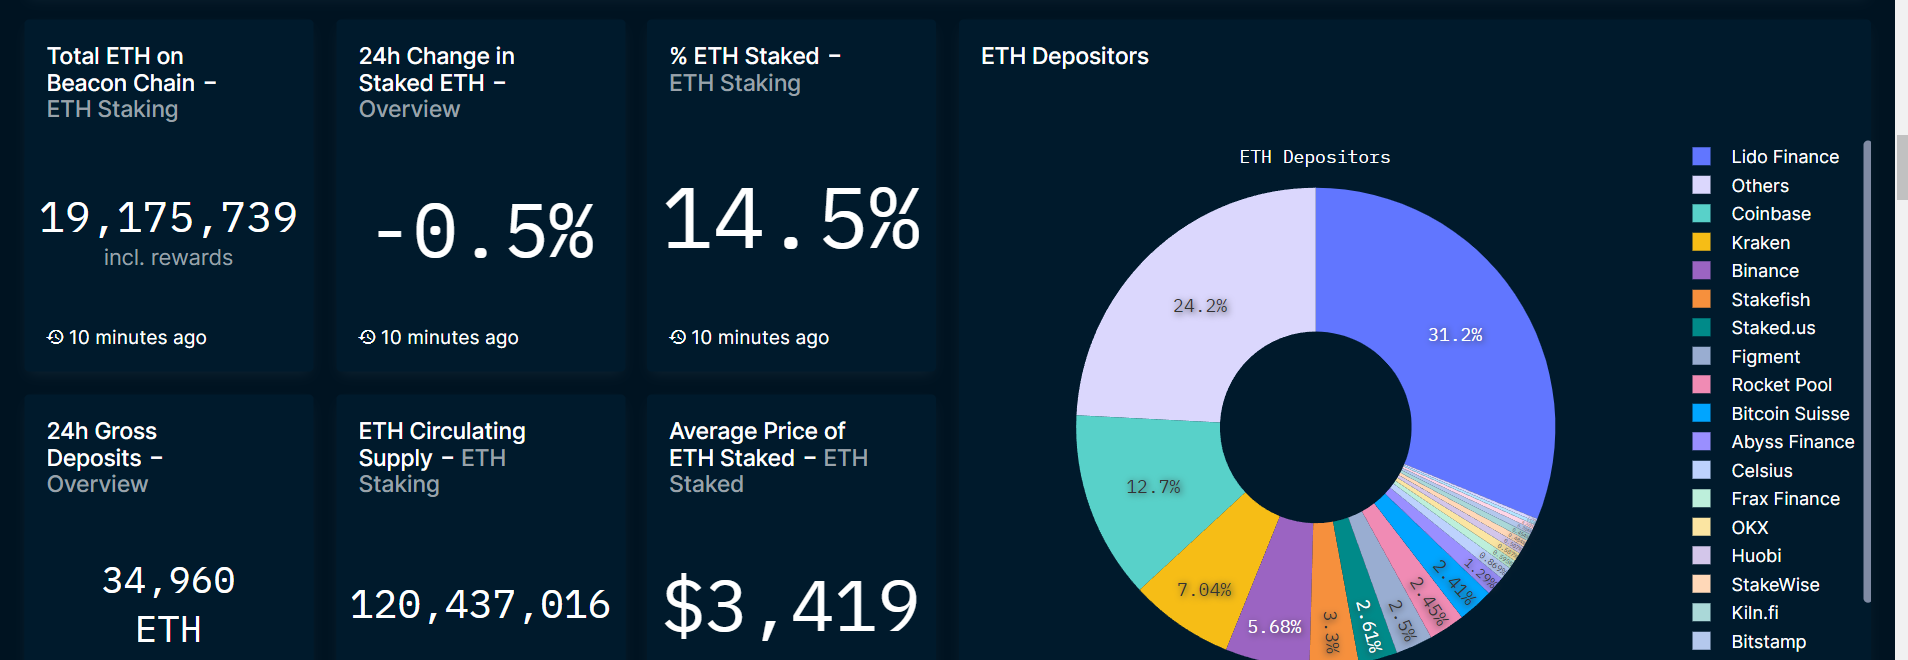This screenshot has width=1908, height=660.
Task: Click the clock icon on 24h Change card
Action: pos(368,338)
